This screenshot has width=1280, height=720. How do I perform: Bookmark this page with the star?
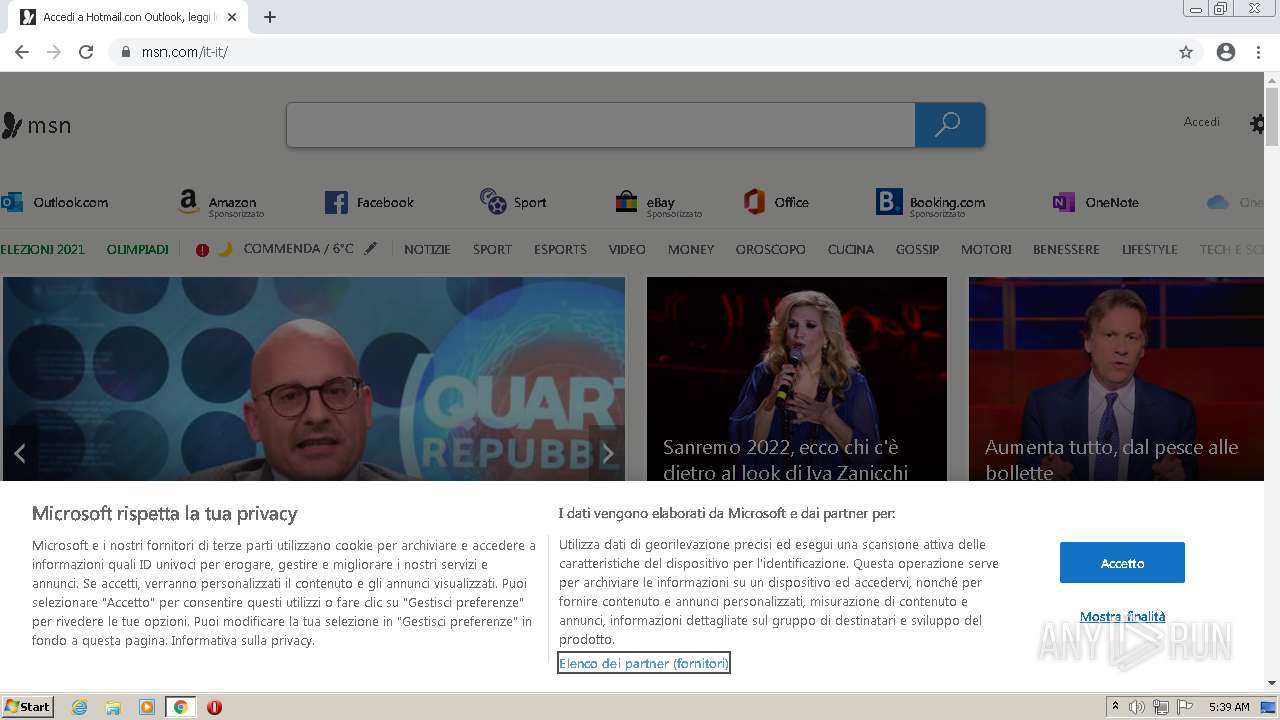coord(1186,52)
